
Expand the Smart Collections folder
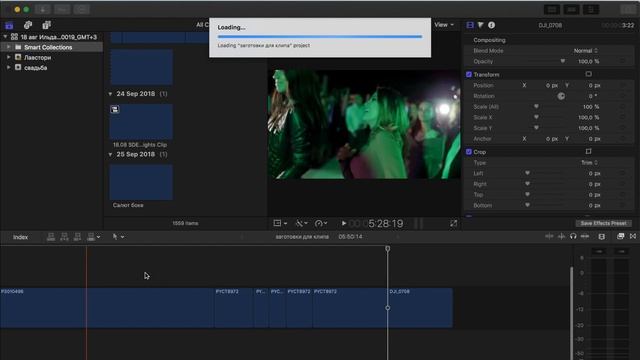pyautogui.click(x=9, y=47)
